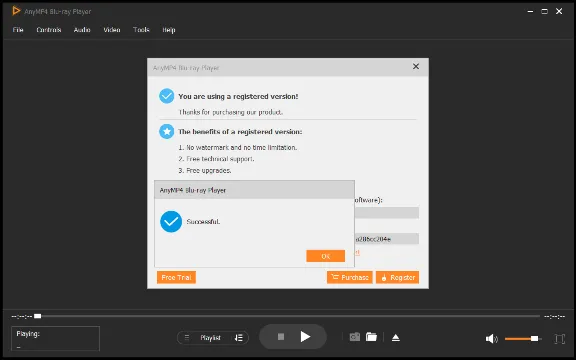Screen dimensions: 576x360
Task: Click the registered version checkmark icon
Action: [x=166, y=96]
